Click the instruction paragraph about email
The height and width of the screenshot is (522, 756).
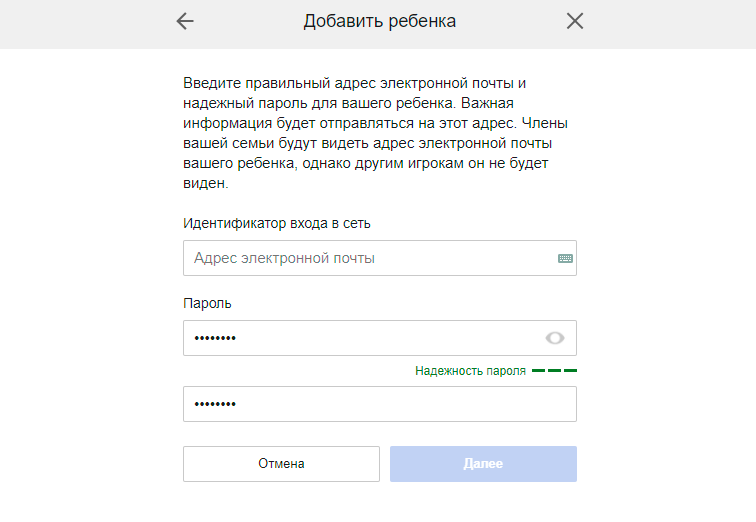pyautogui.click(x=376, y=133)
